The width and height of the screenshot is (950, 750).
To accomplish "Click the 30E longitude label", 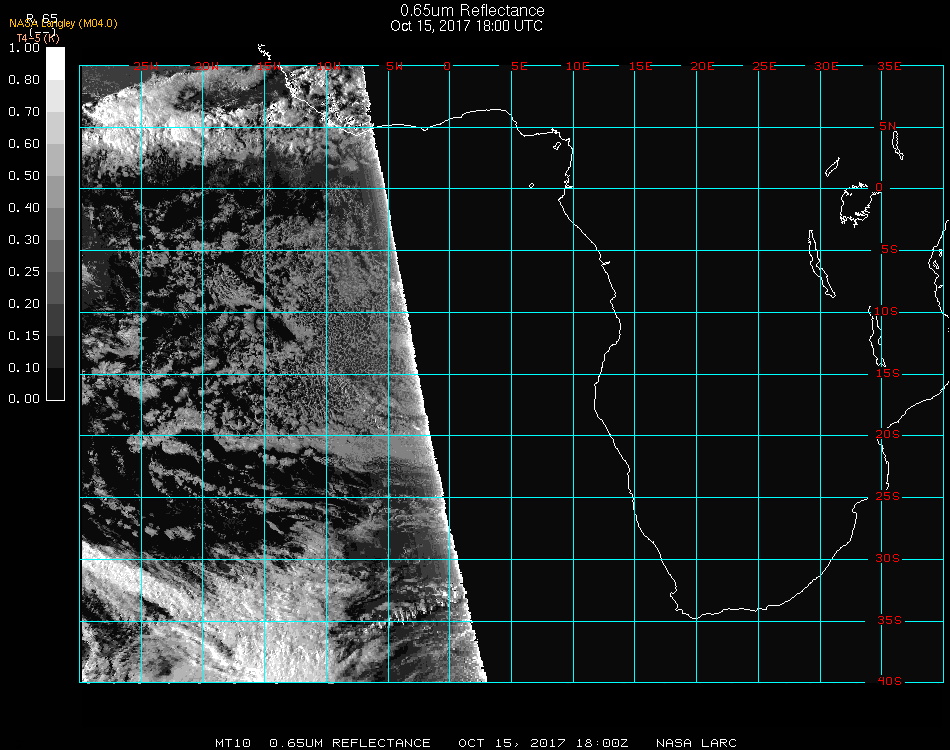I will [x=826, y=66].
